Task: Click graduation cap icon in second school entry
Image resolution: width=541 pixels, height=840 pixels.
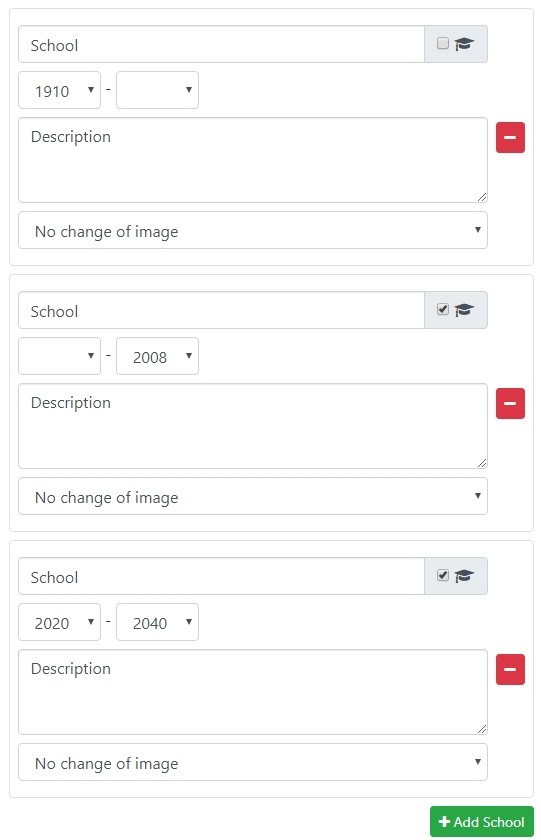Action: (464, 310)
